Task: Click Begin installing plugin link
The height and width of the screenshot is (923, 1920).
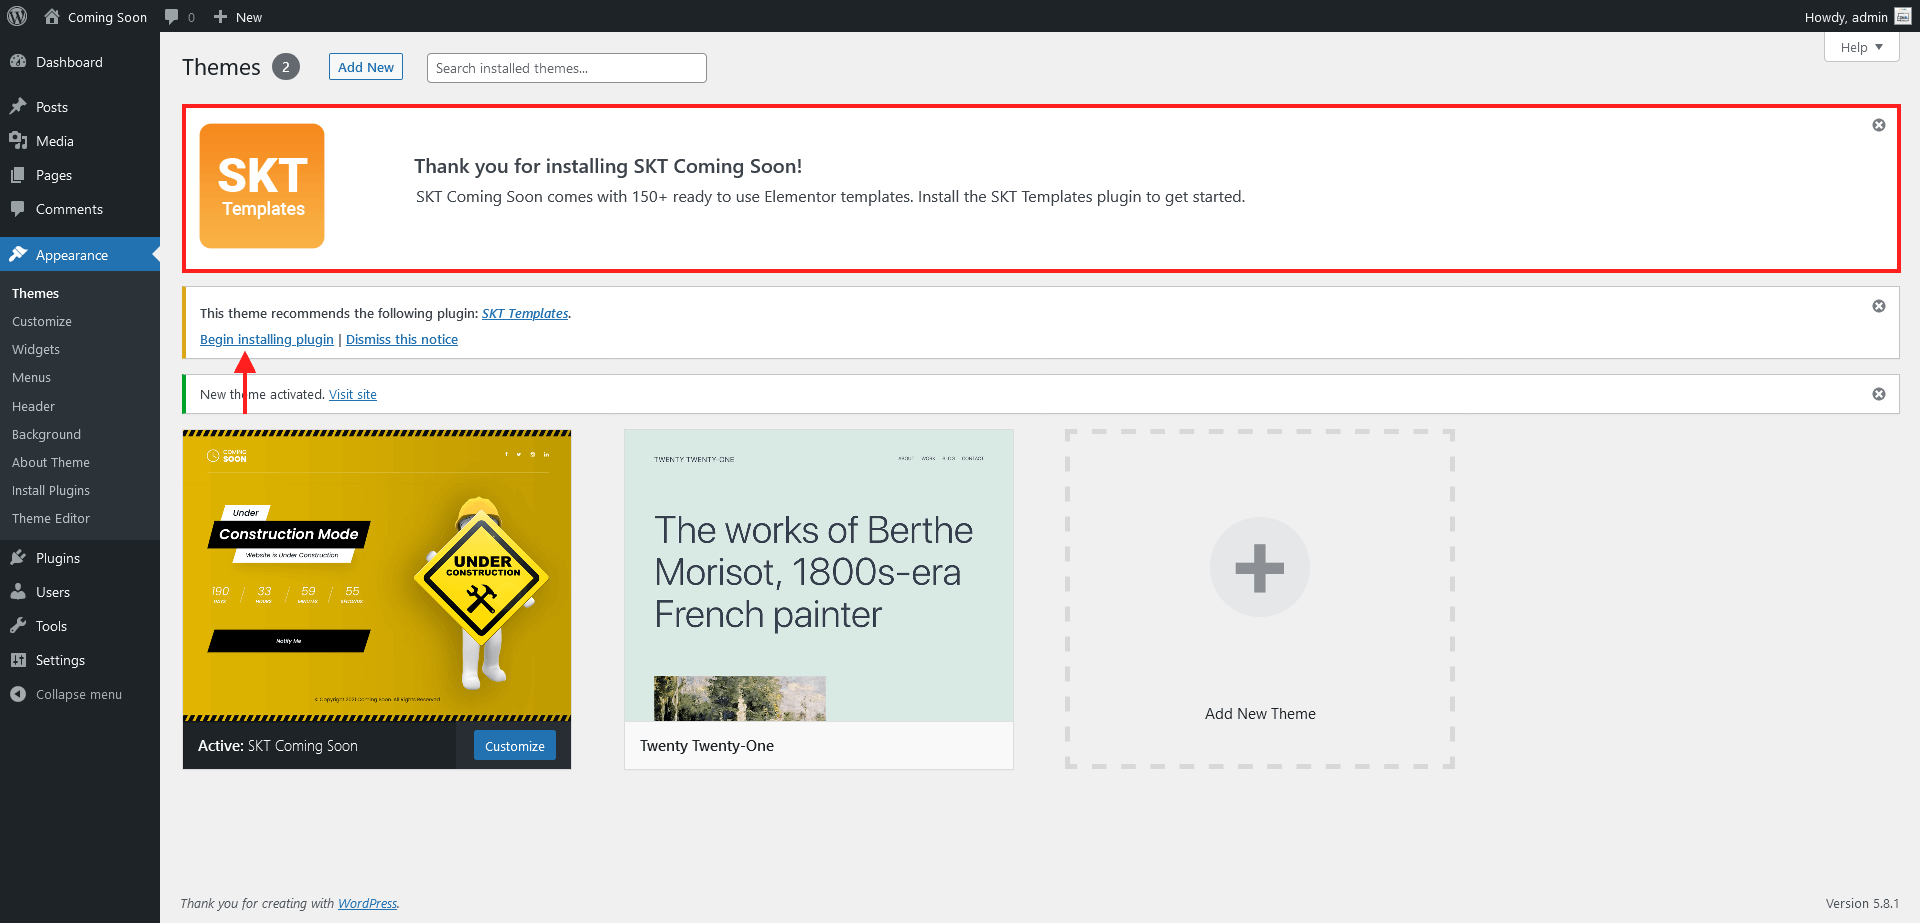Action: click(x=267, y=339)
